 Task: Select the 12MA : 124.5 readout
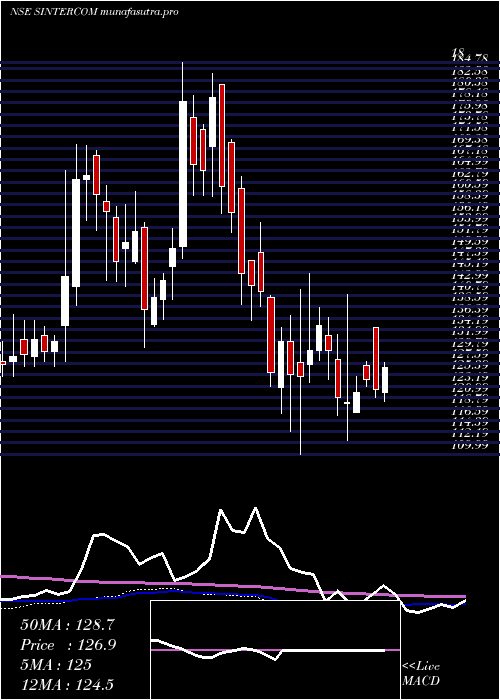pyautogui.click(x=67, y=684)
